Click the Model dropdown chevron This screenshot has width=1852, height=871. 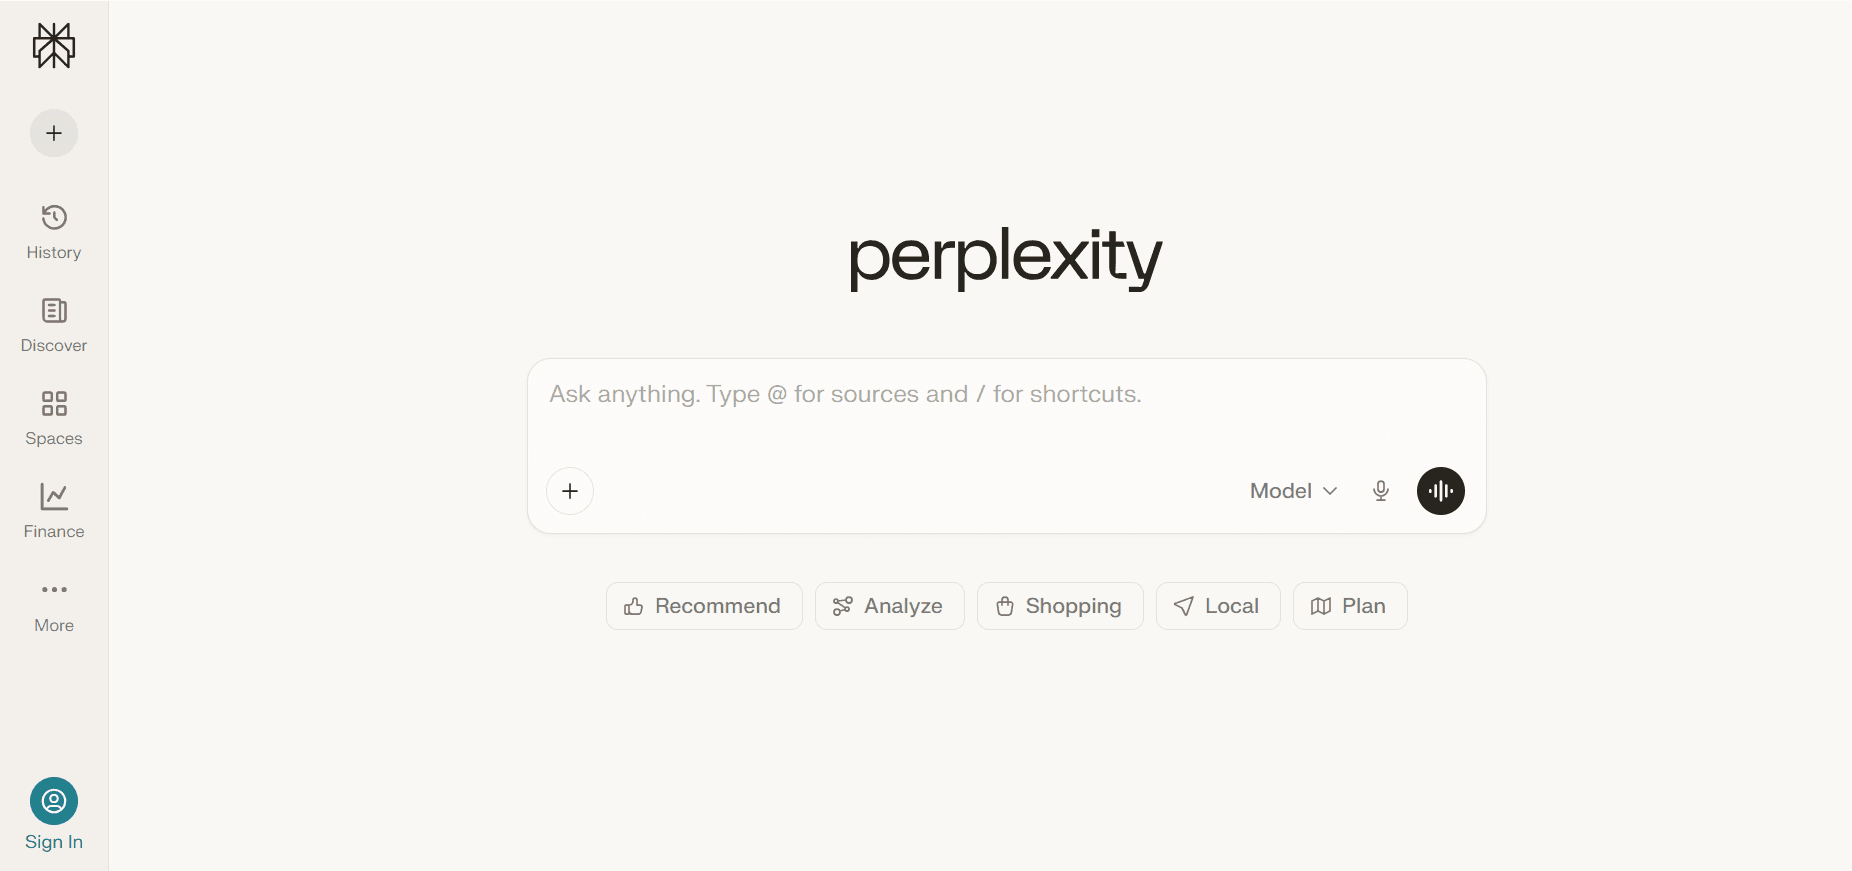coord(1330,491)
